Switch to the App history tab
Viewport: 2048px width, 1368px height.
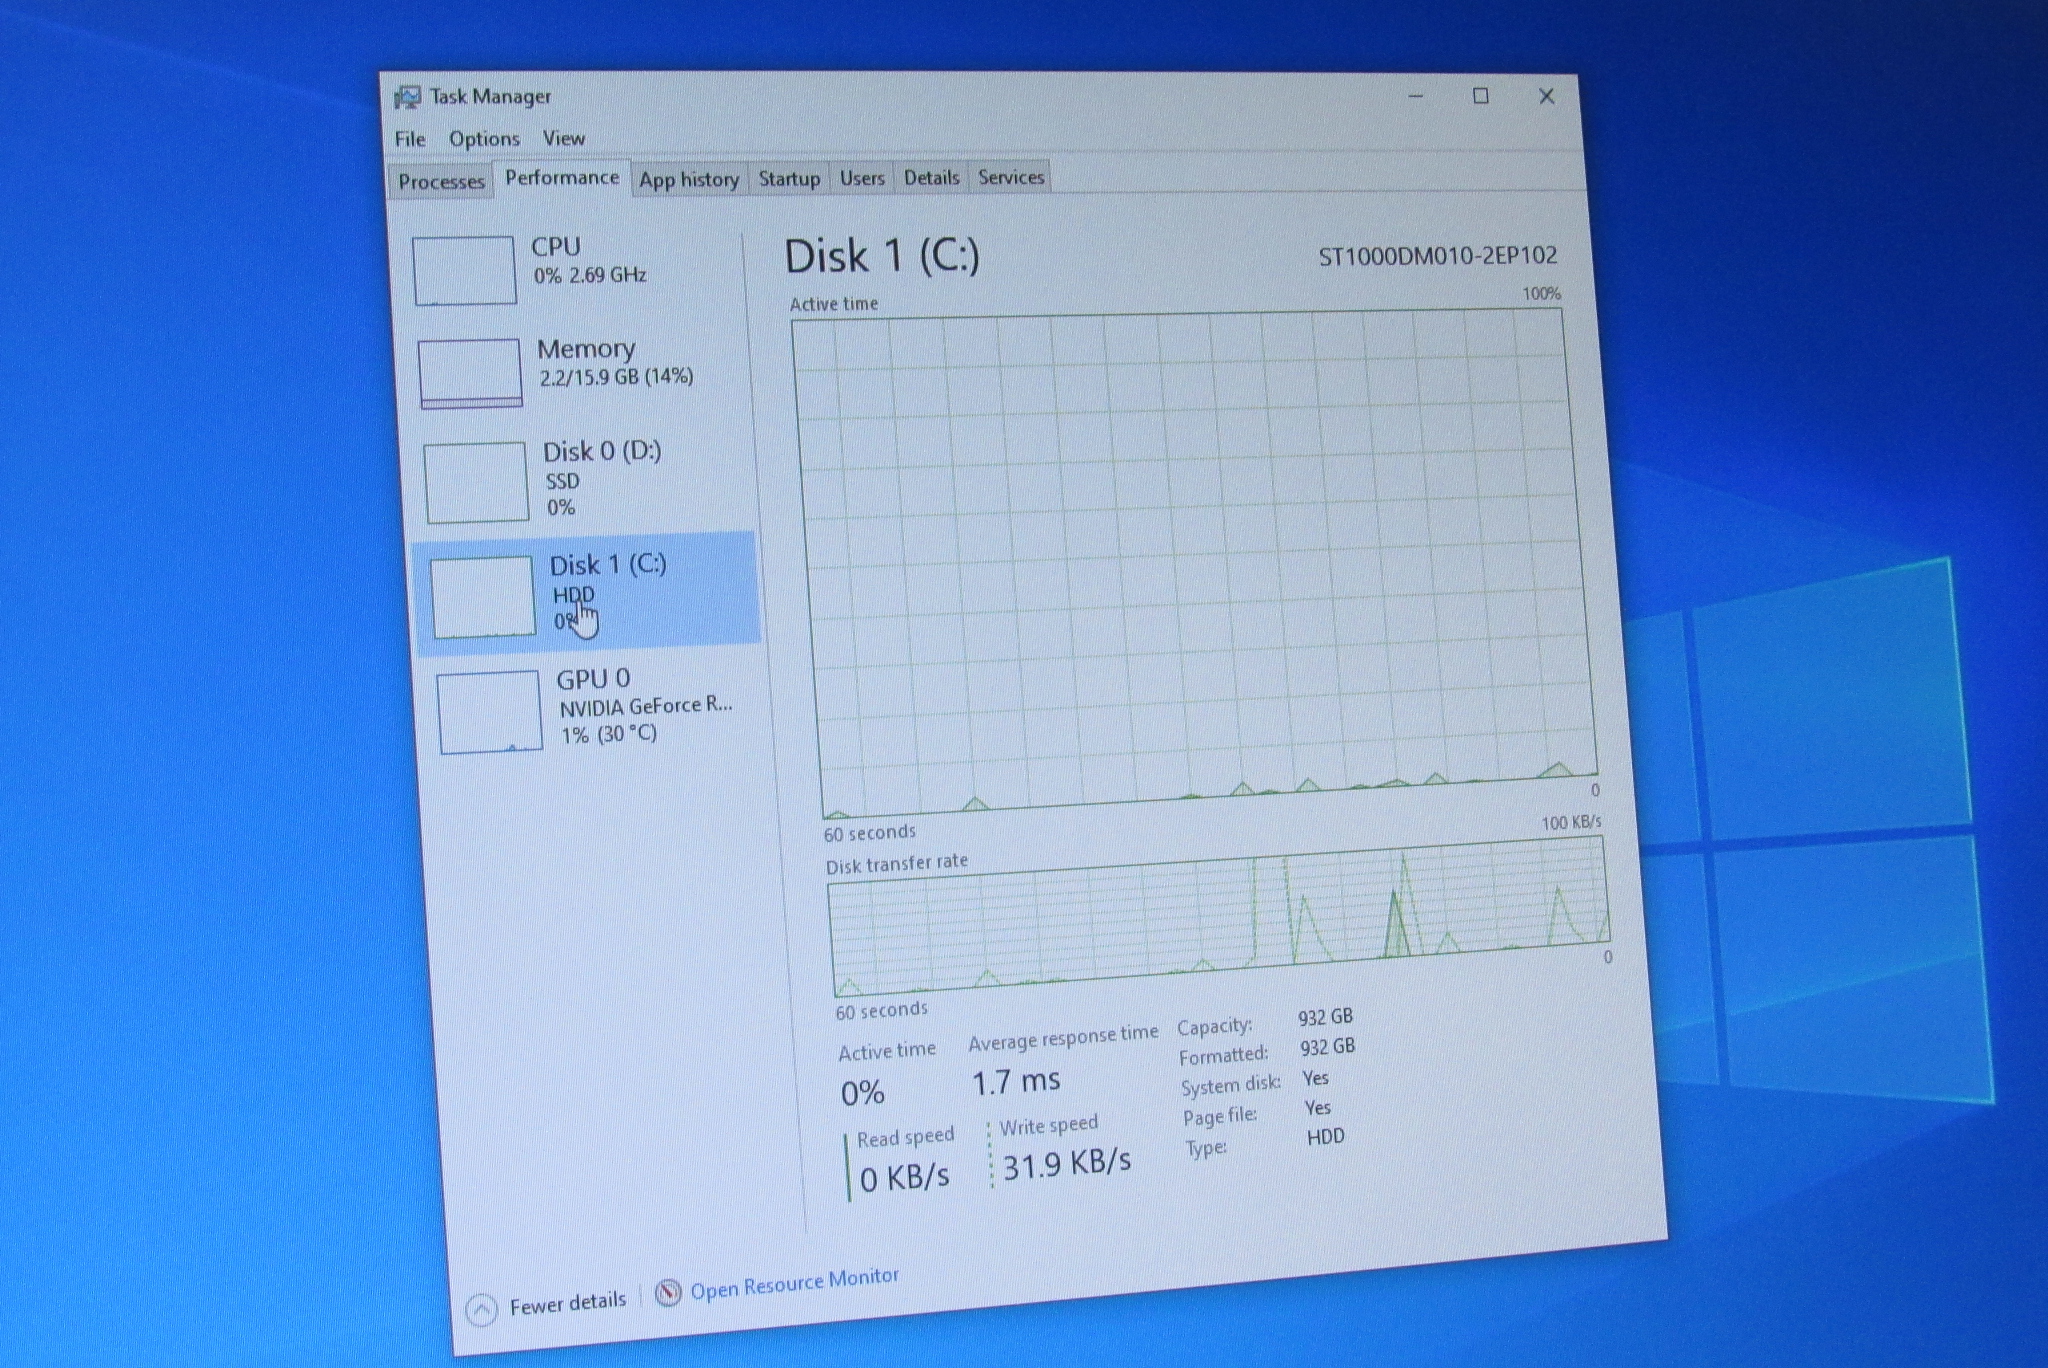pyautogui.click(x=689, y=180)
